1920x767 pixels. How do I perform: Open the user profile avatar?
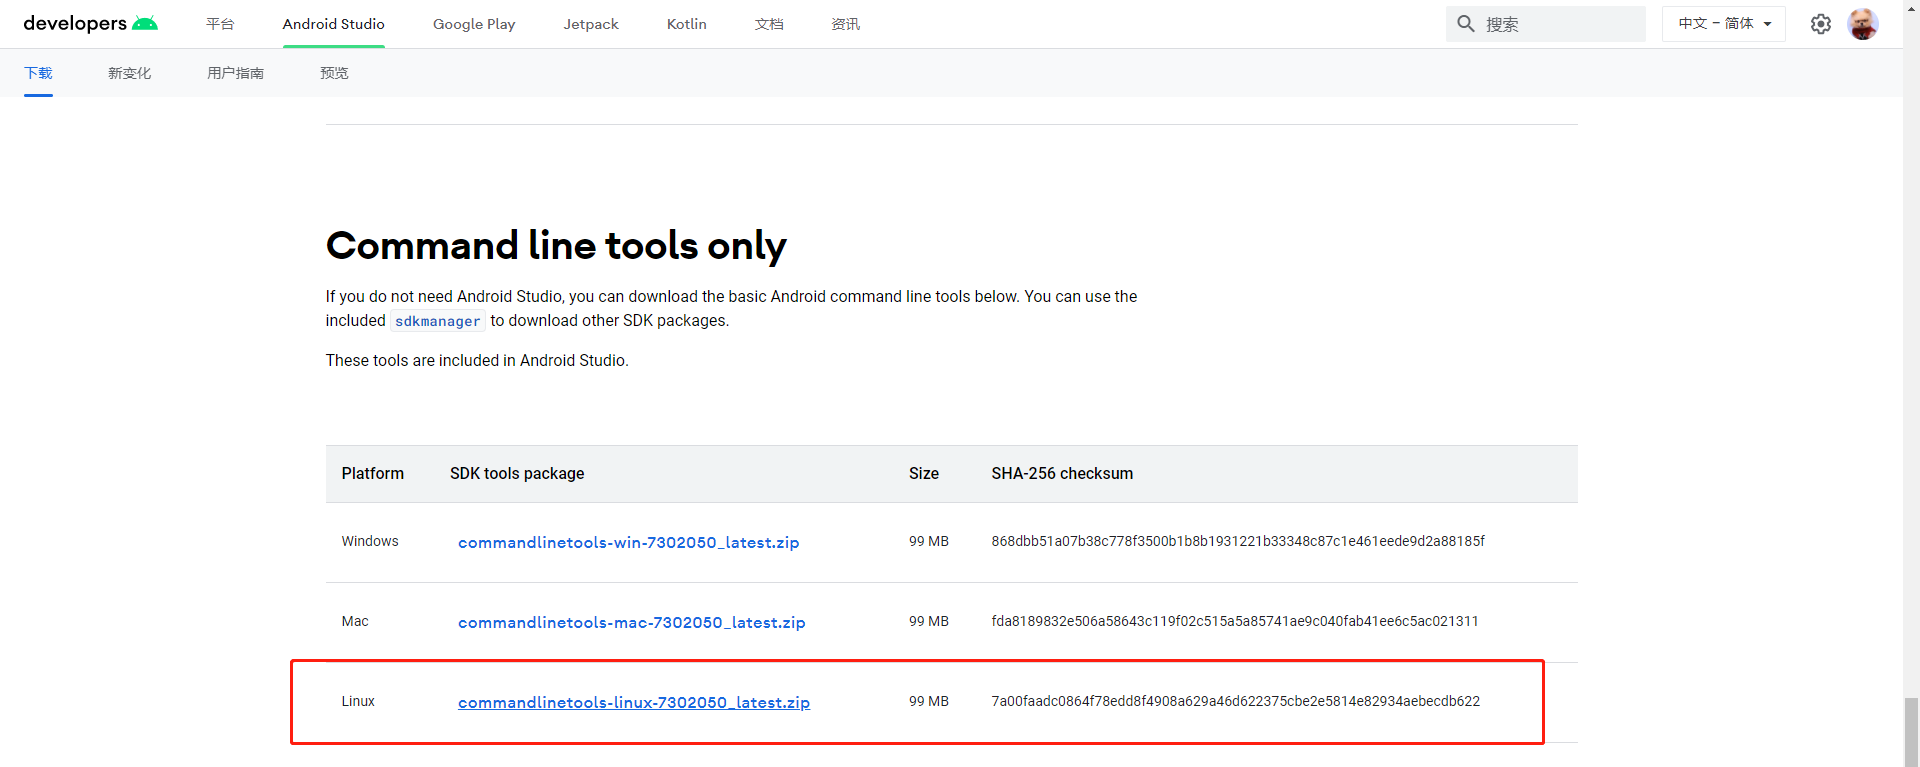coord(1863,24)
